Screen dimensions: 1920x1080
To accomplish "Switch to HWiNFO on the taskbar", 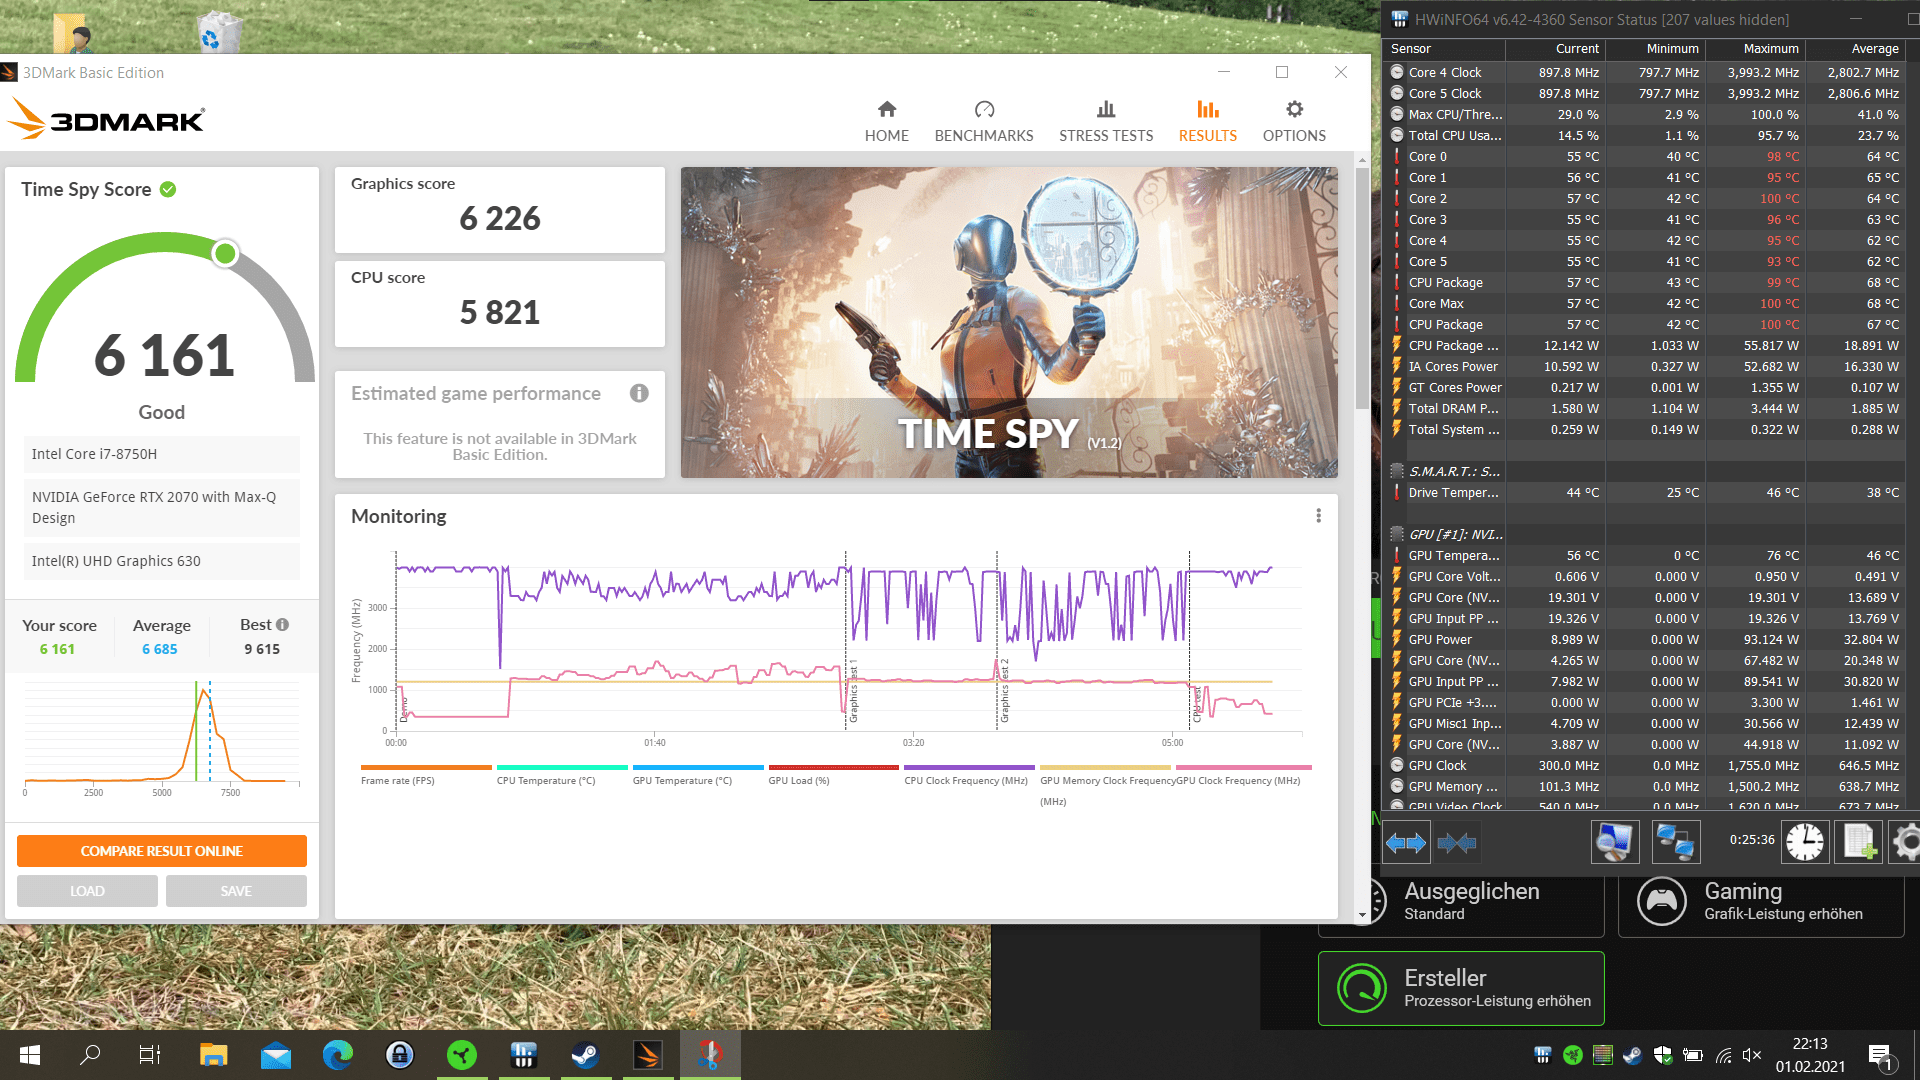I will point(524,1055).
